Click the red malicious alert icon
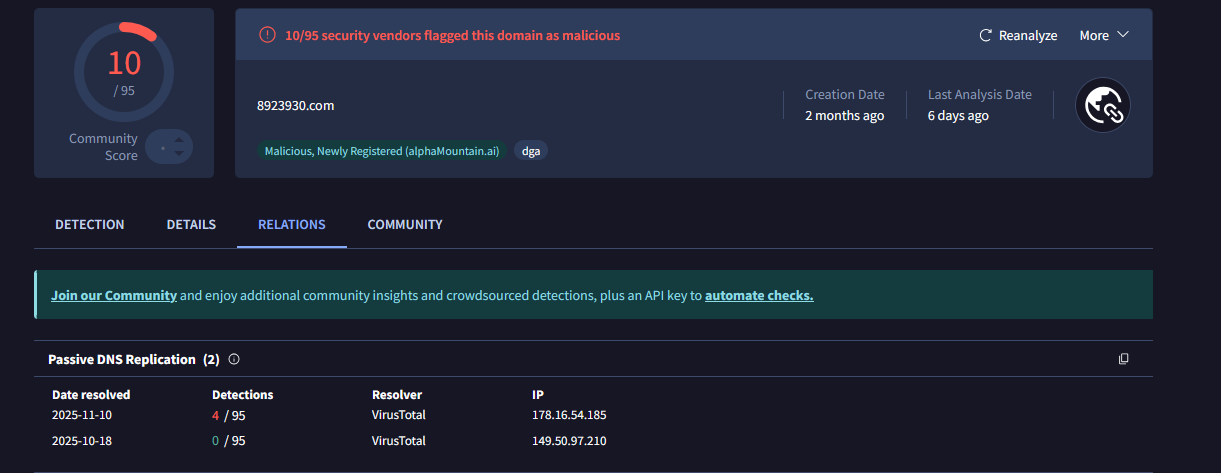Viewport: 1221px width, 473px height. tap(267, 35)
